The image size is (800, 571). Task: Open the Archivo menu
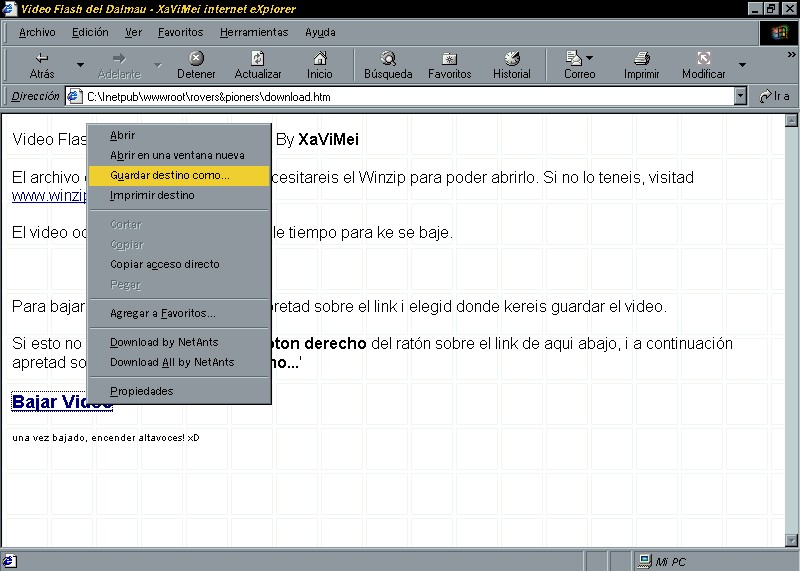(37, 32)
